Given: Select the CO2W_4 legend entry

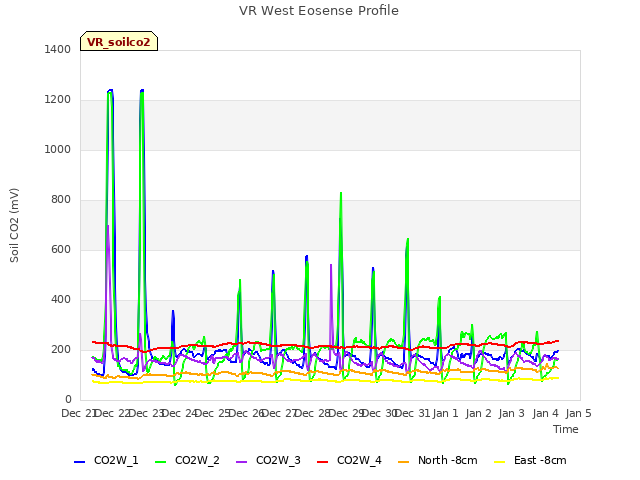Looking at the screenshot, I should tap(349, 460).
